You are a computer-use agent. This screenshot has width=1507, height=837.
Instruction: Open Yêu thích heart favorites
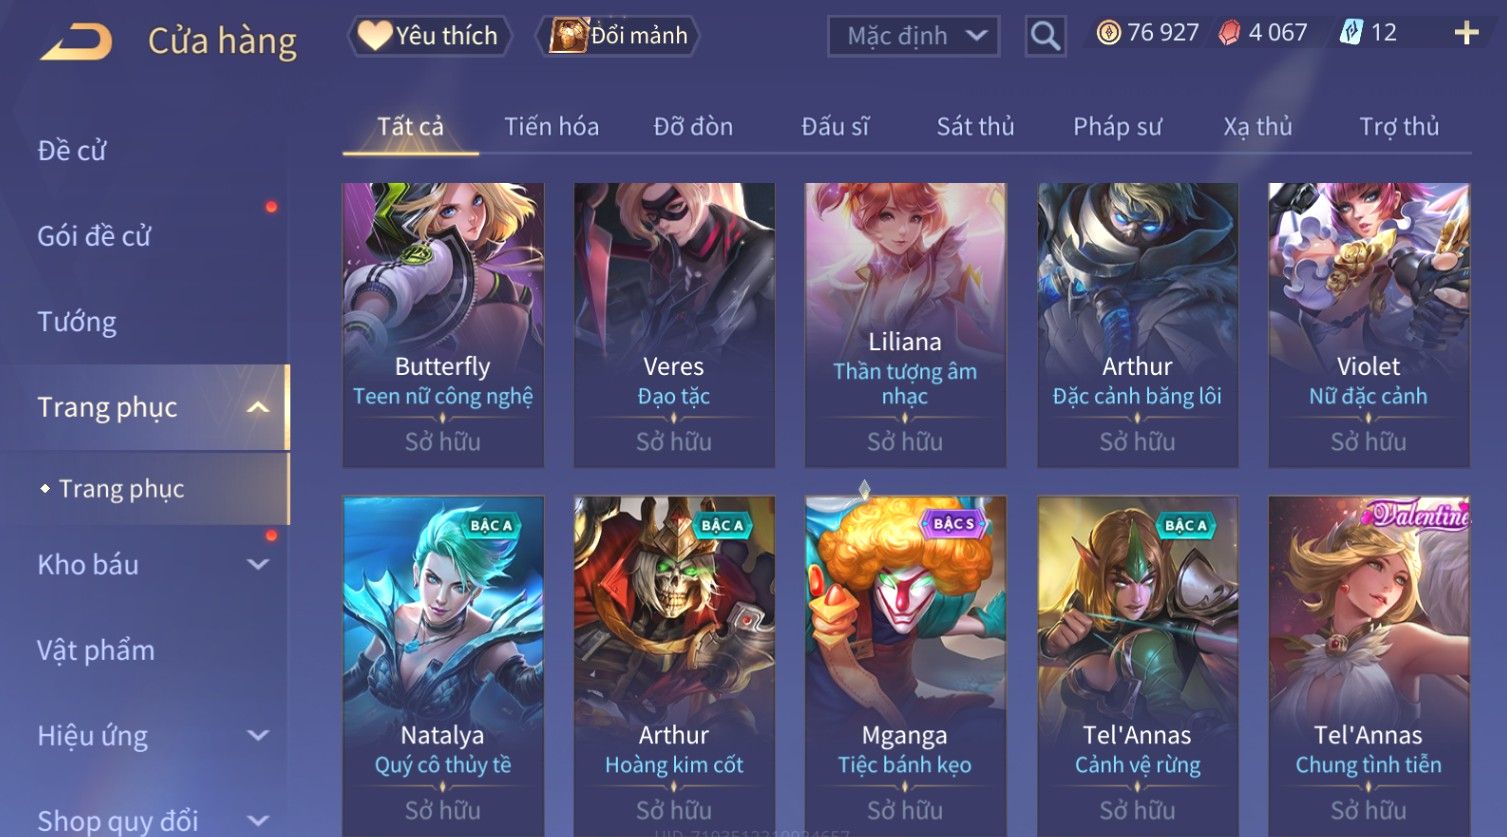[429, 36]
